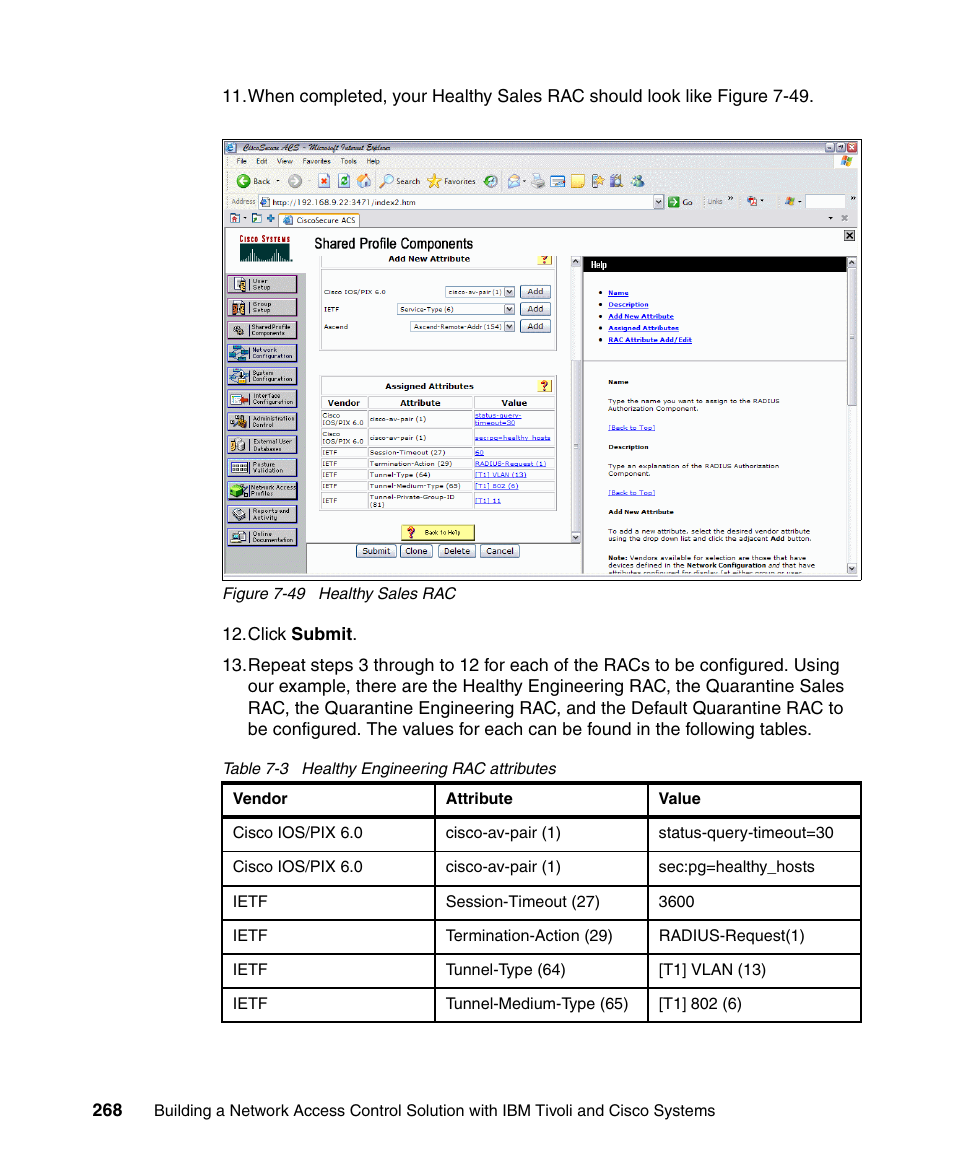
Task: Click the Name link in the Help pane
Action: tap(618, 293)
